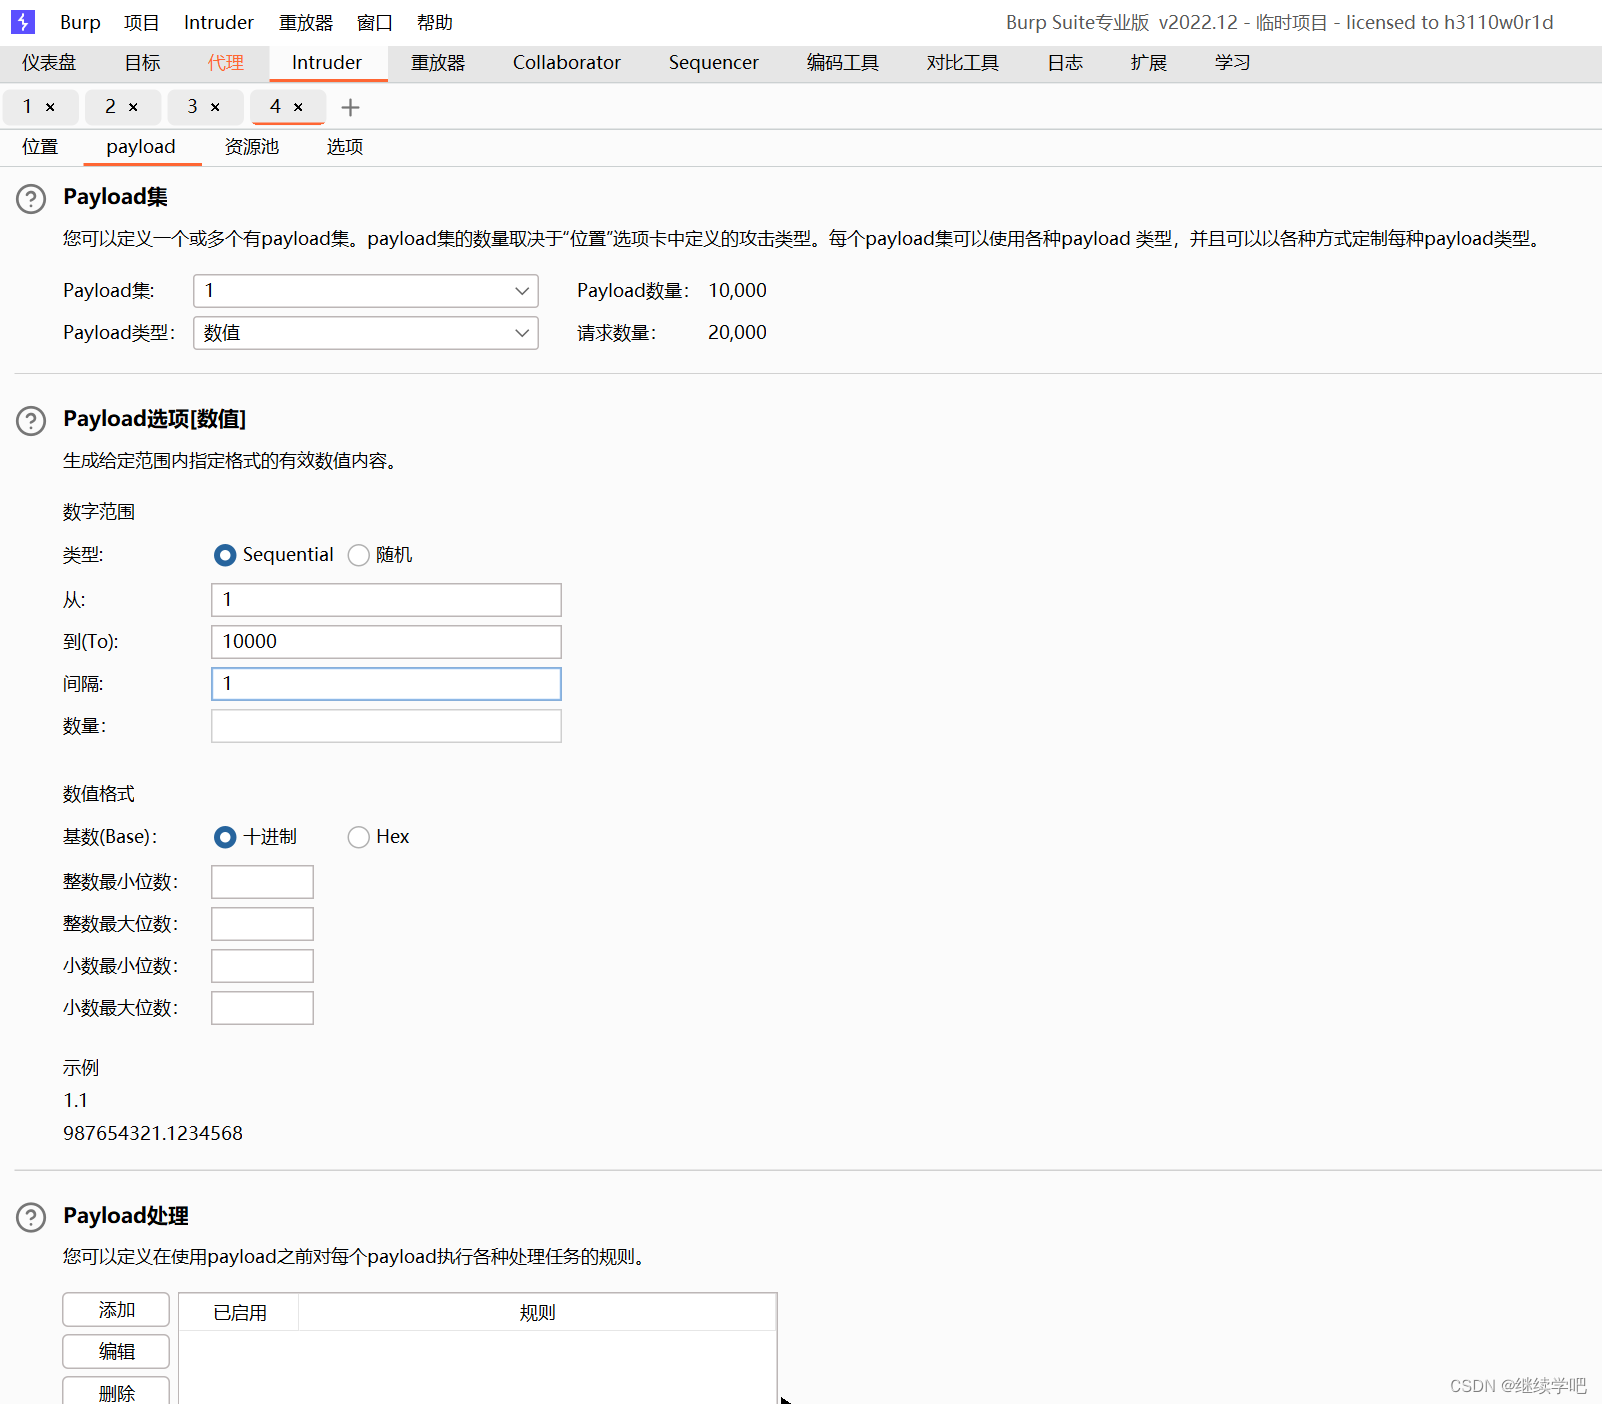This screenshot has height=1404, width=1602.
Task: Open the 帮助 menu
Action: [435, 22]
